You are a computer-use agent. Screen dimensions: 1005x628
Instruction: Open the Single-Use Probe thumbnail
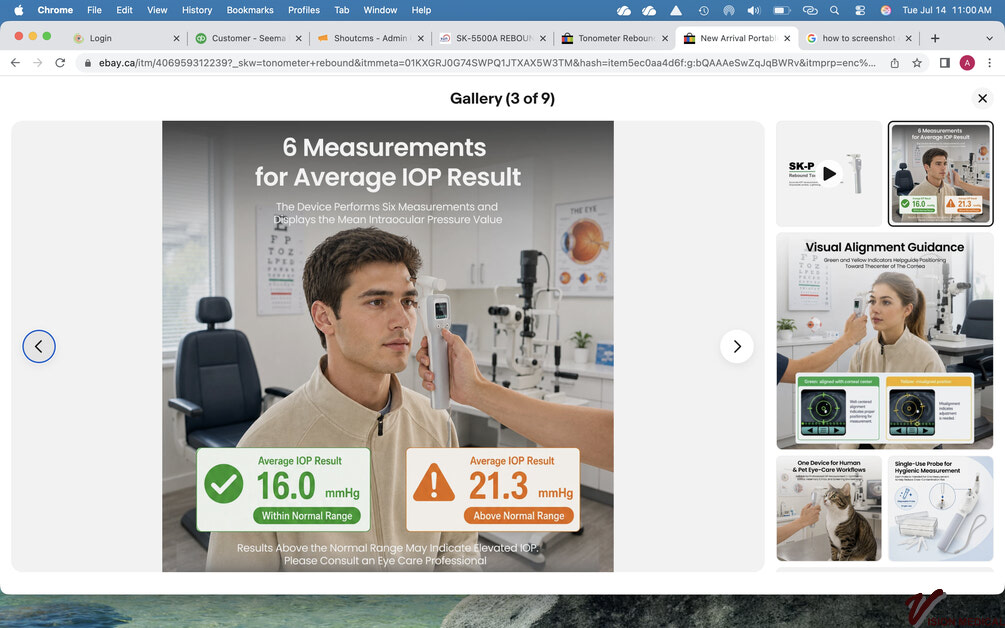[940, 509]
